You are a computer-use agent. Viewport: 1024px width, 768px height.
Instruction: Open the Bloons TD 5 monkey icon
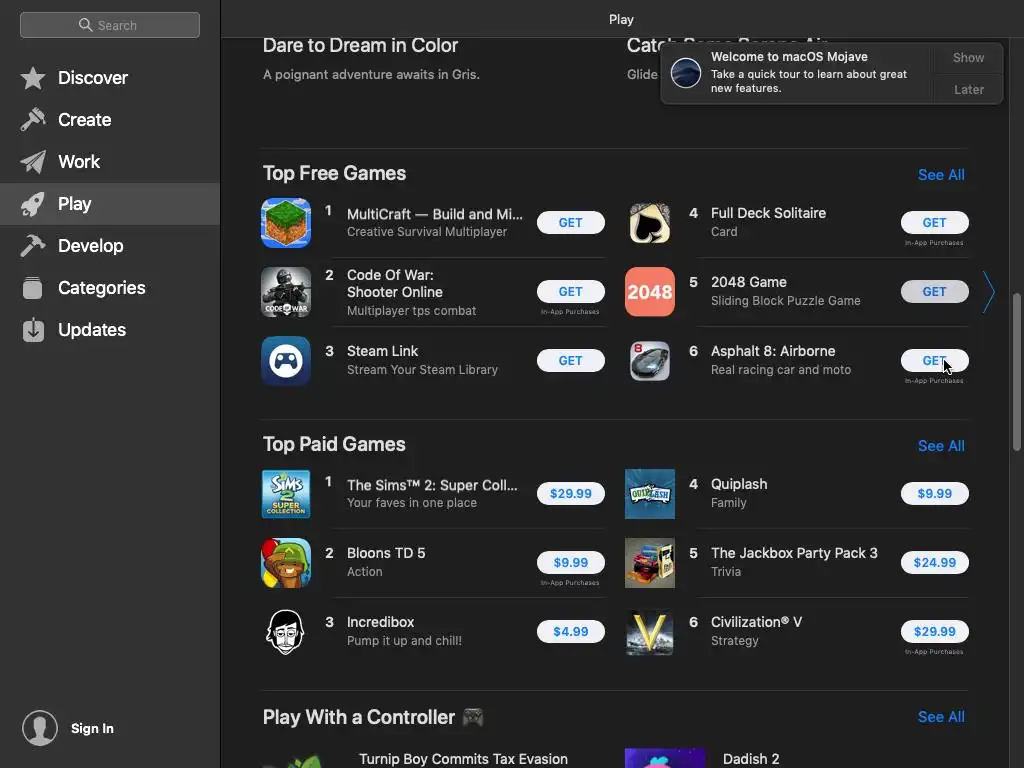(x=286, y=563)
